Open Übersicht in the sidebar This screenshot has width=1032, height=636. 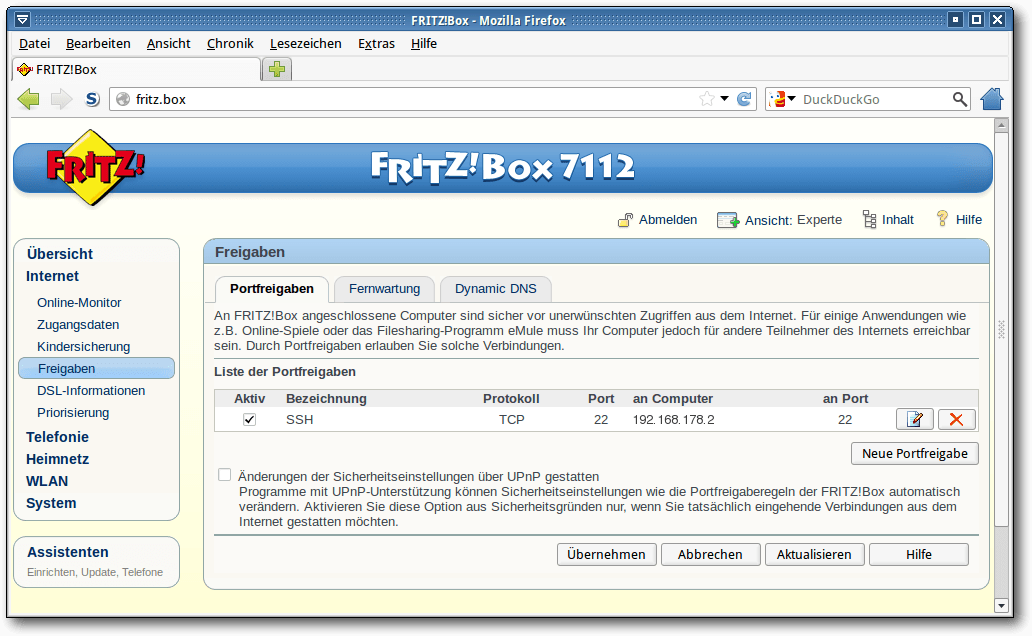click(x=60, y=254)
